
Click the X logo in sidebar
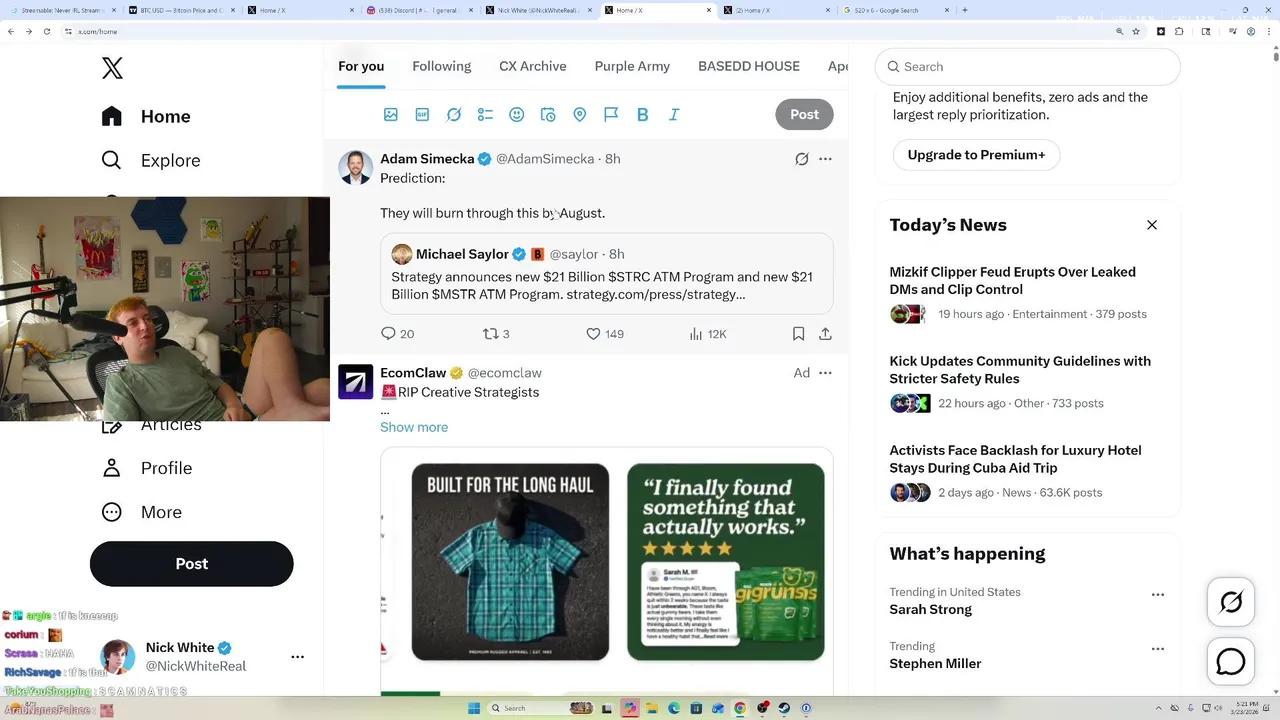[x=112, y=68]
